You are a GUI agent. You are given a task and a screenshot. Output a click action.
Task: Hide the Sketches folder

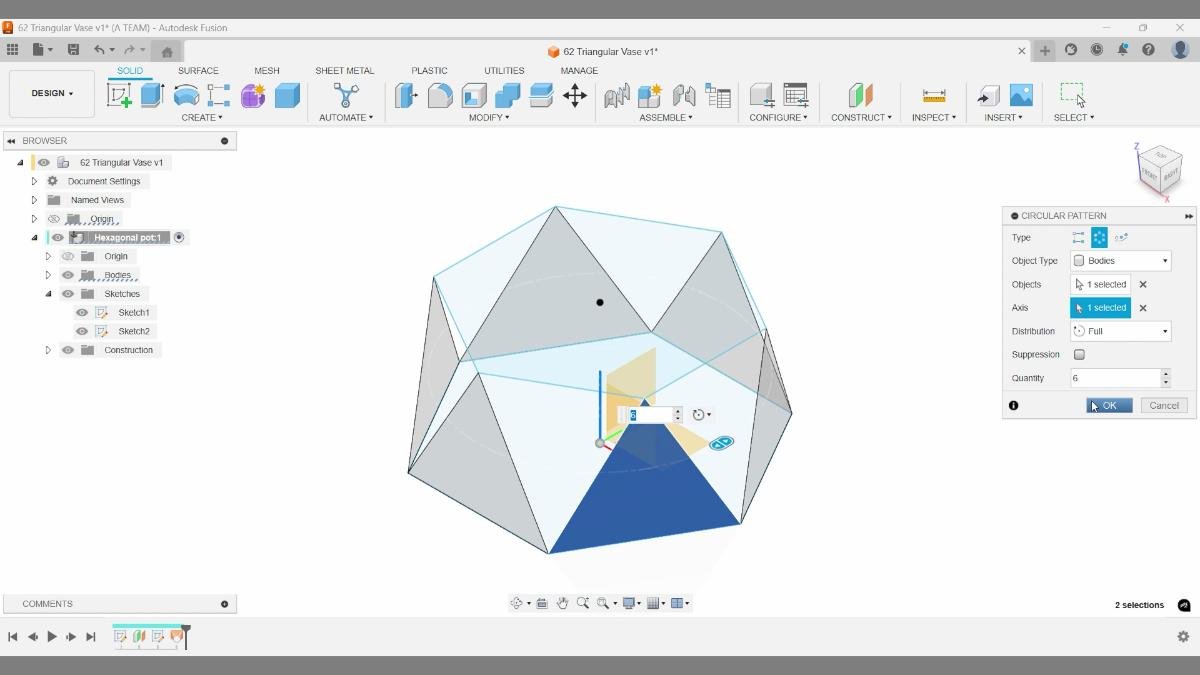pyautogui.click(x=68, y=294)
